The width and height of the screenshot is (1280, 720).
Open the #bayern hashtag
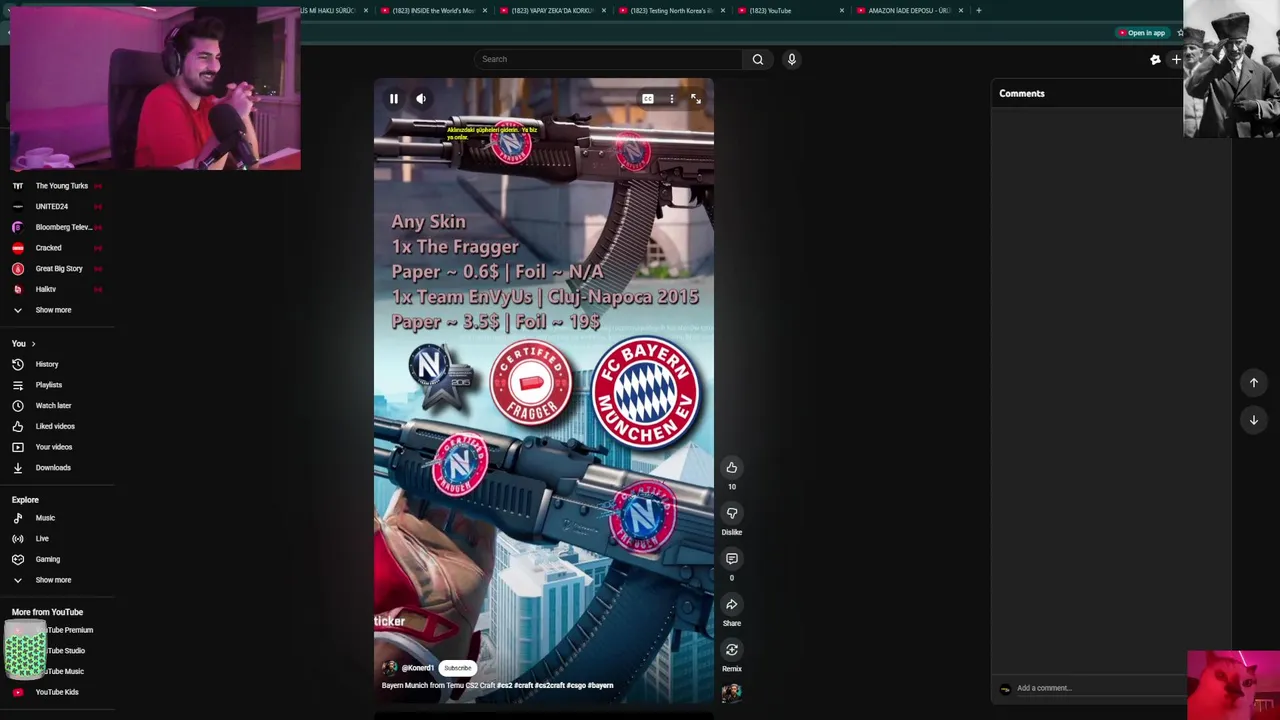tap(600, 686)
